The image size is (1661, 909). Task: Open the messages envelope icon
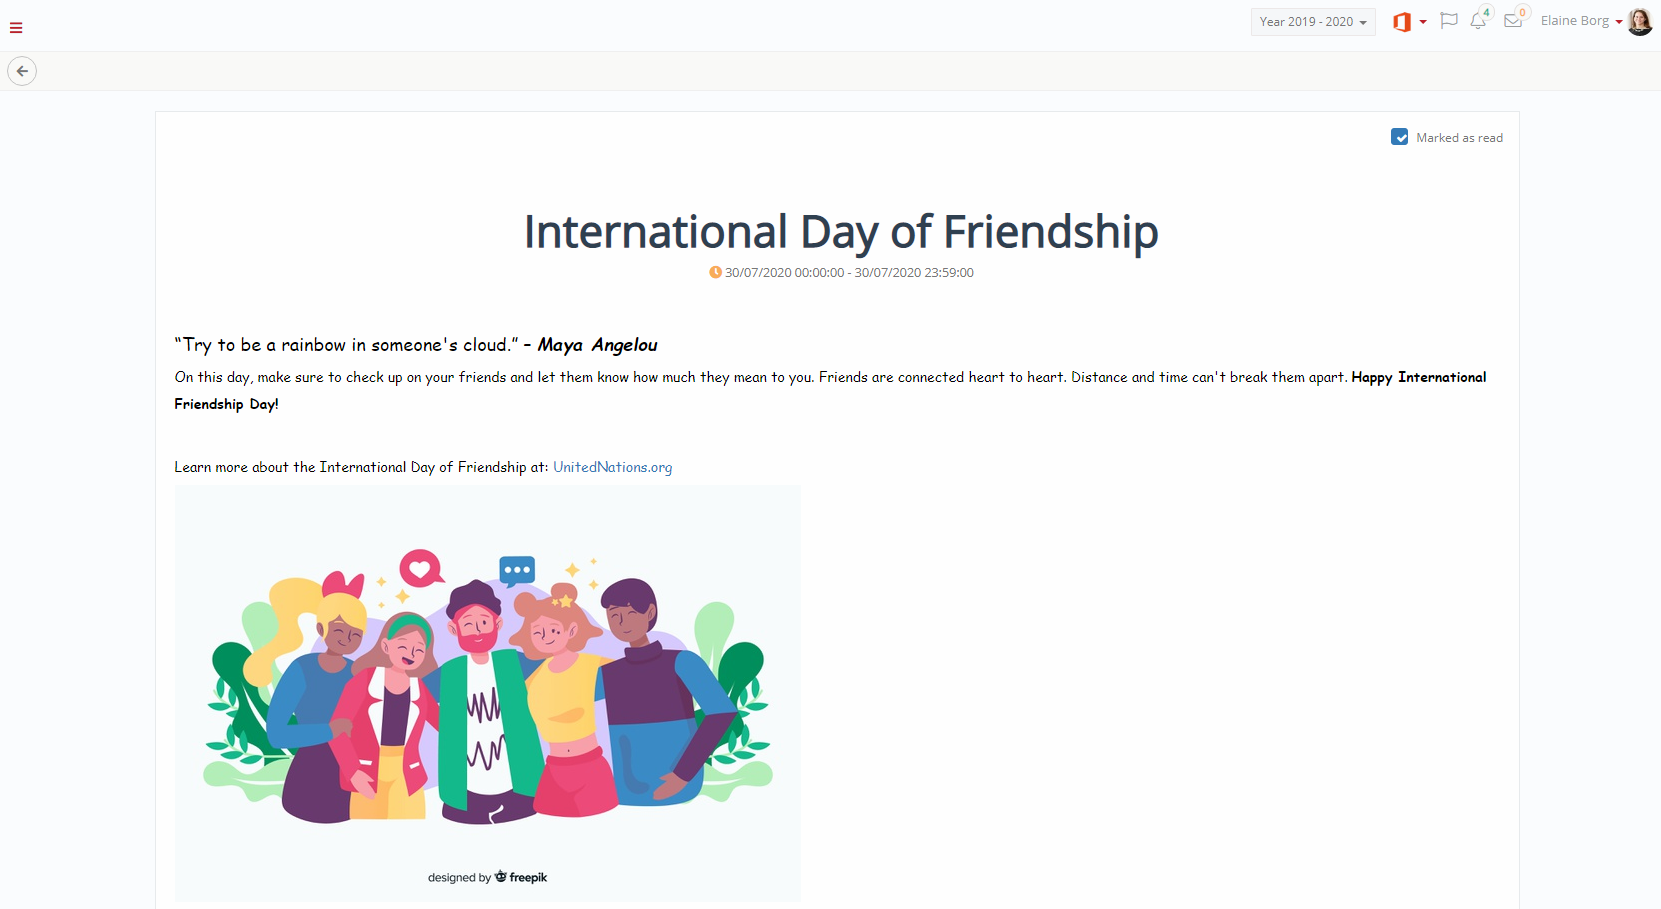(1513, 21)
